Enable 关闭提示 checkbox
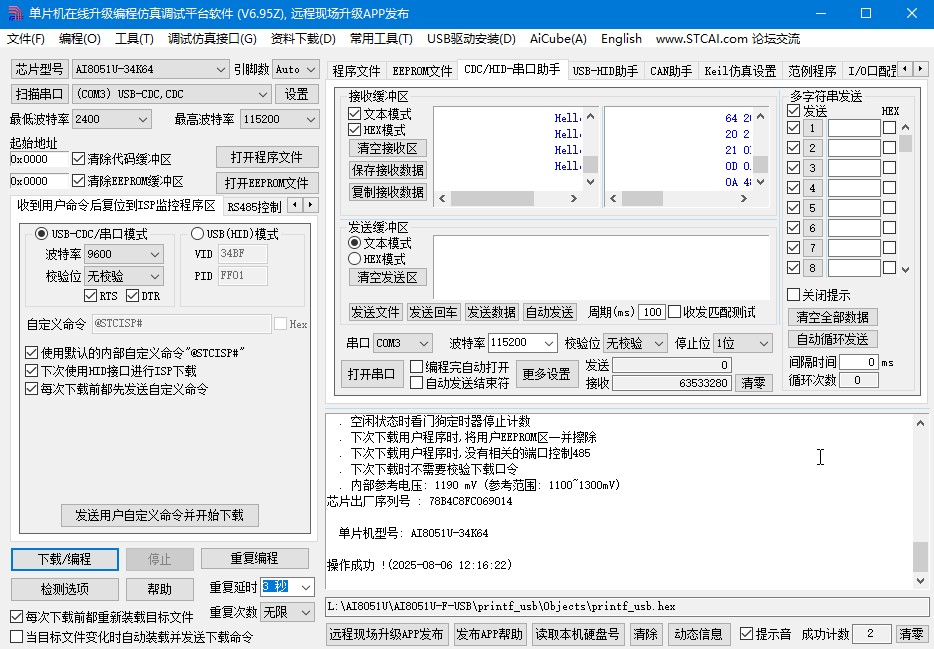Image resolution: width=934 pixels, height=649 pixels. 793,295
